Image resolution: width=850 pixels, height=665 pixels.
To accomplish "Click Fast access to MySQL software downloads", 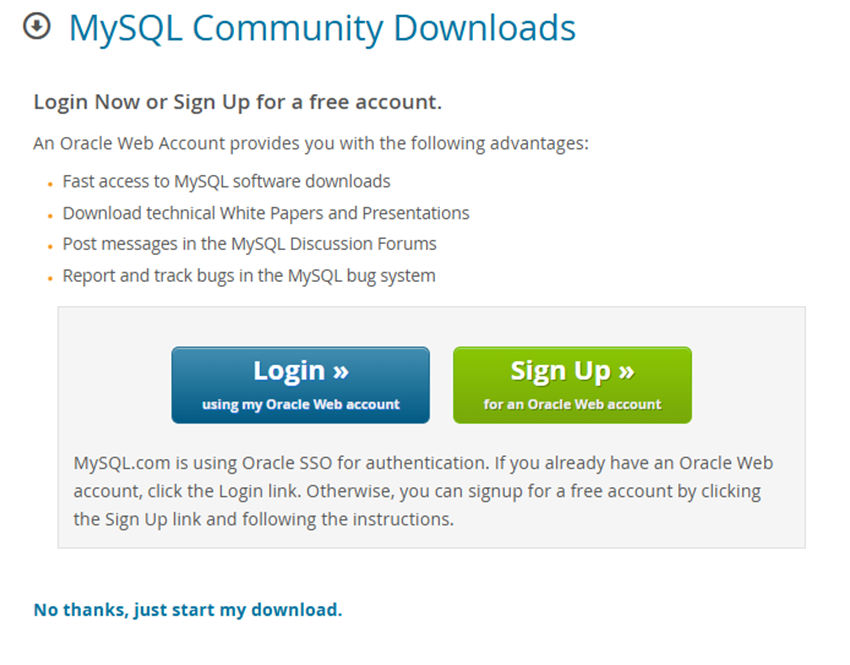I will click(x=225, y=181).
